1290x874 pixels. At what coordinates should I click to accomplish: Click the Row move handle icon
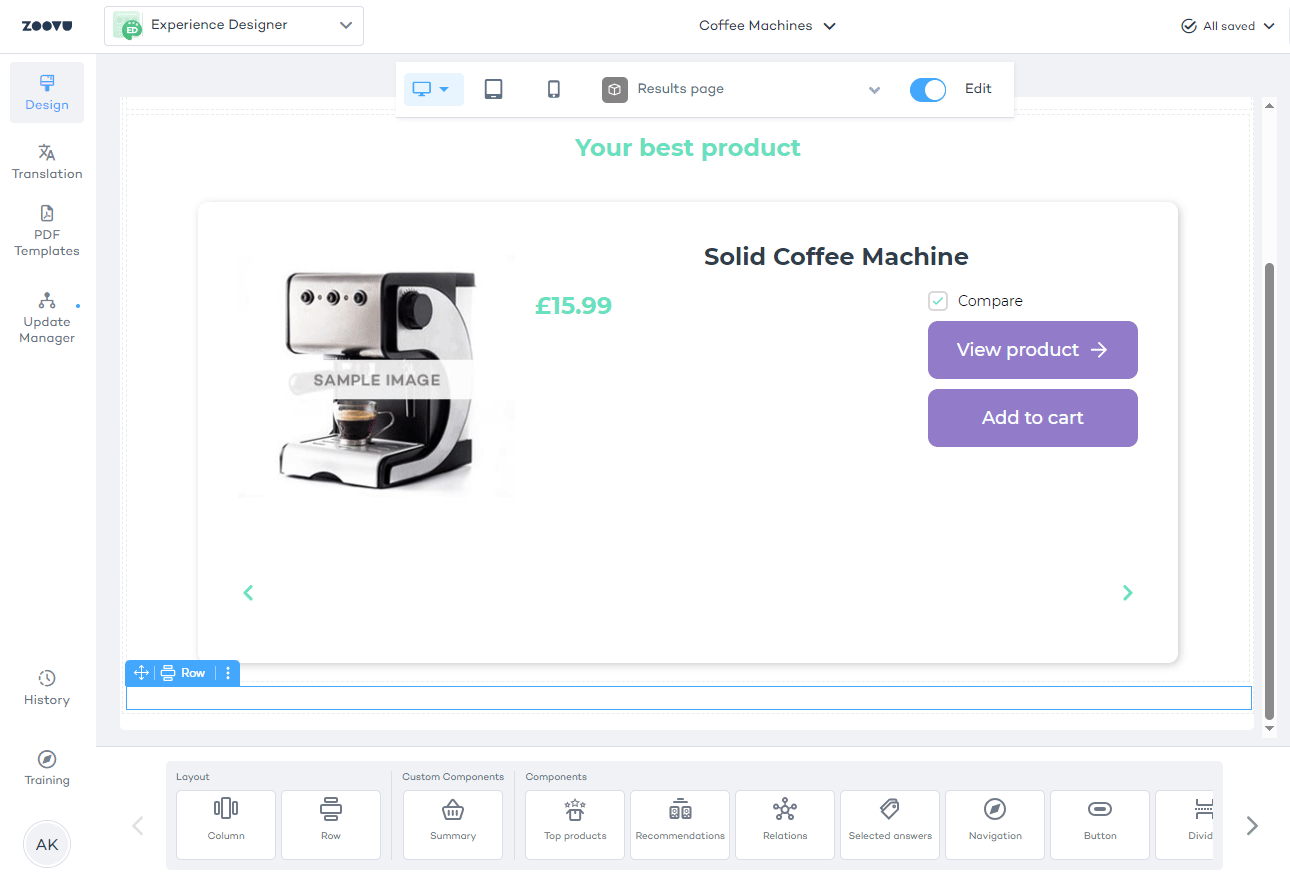141,673
